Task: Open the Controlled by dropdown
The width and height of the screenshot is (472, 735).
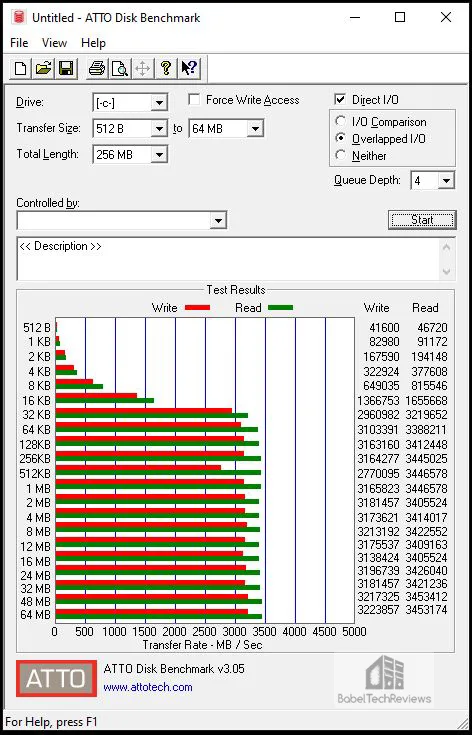Action: (x=218, y=220)
